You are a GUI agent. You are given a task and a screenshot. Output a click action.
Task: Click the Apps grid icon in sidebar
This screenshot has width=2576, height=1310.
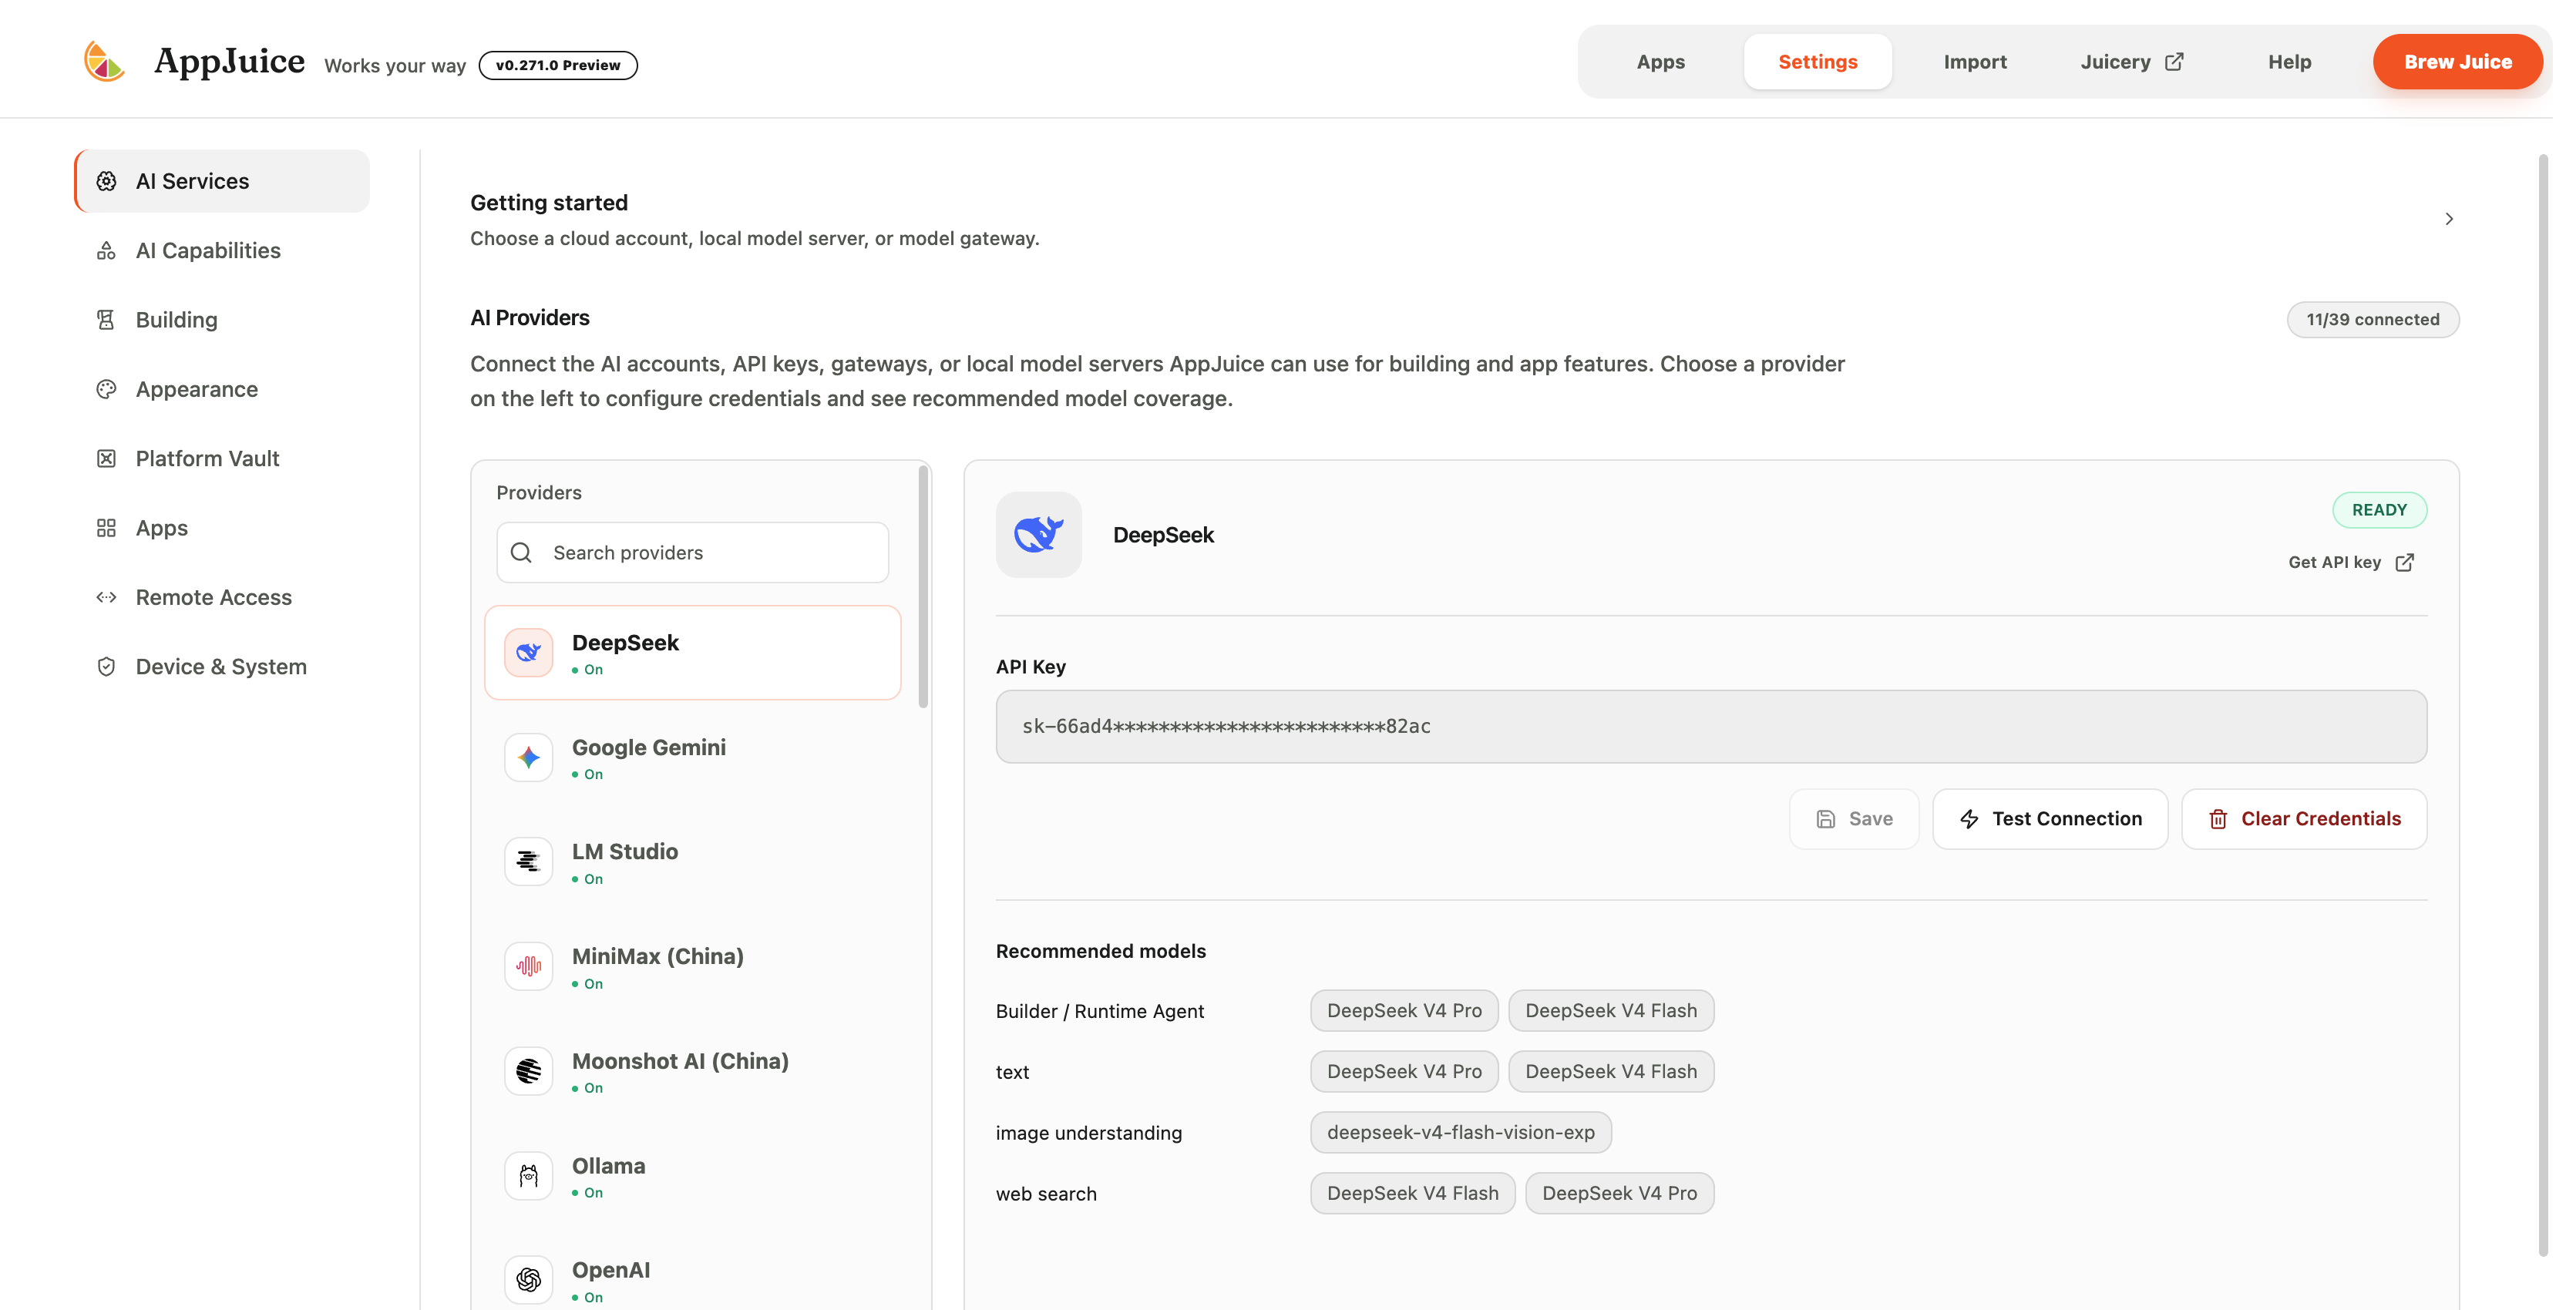click(106, 528)
